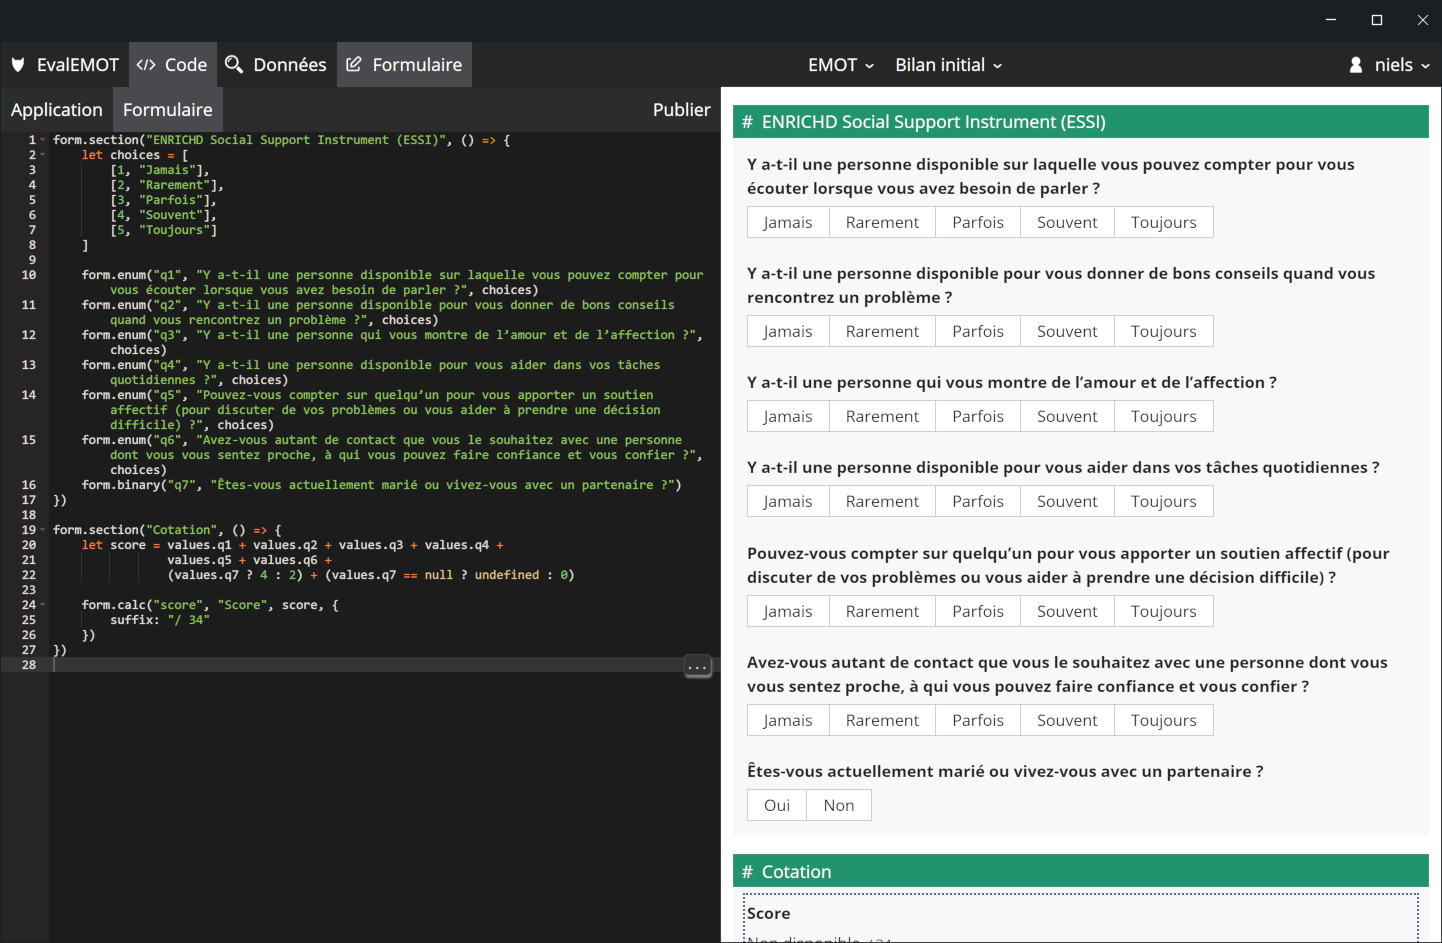The image size is (1442, 943).
Task: Click the Code brackets icon
Action: click(x=146, y=65)
